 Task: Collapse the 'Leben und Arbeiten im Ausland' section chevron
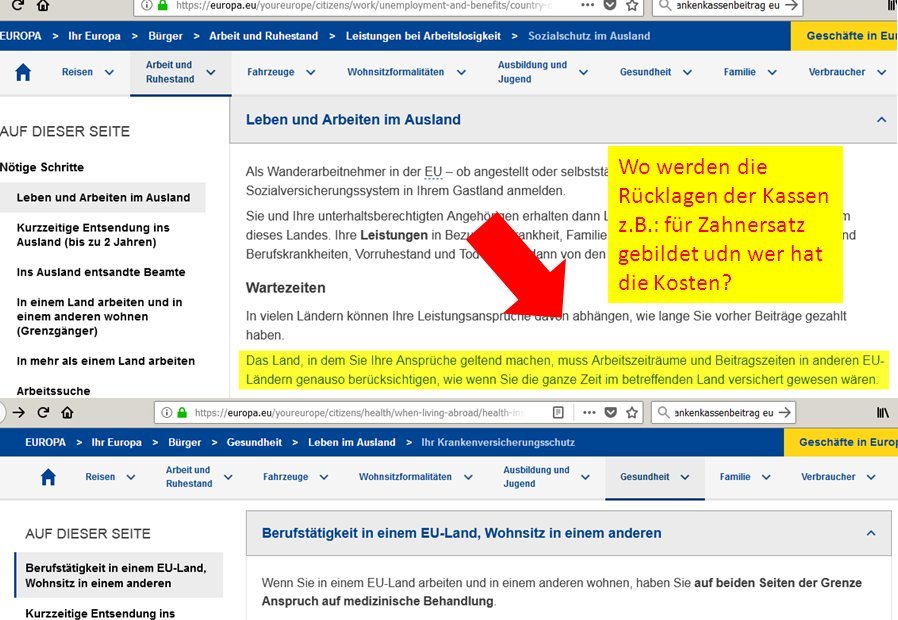(881, 120)
